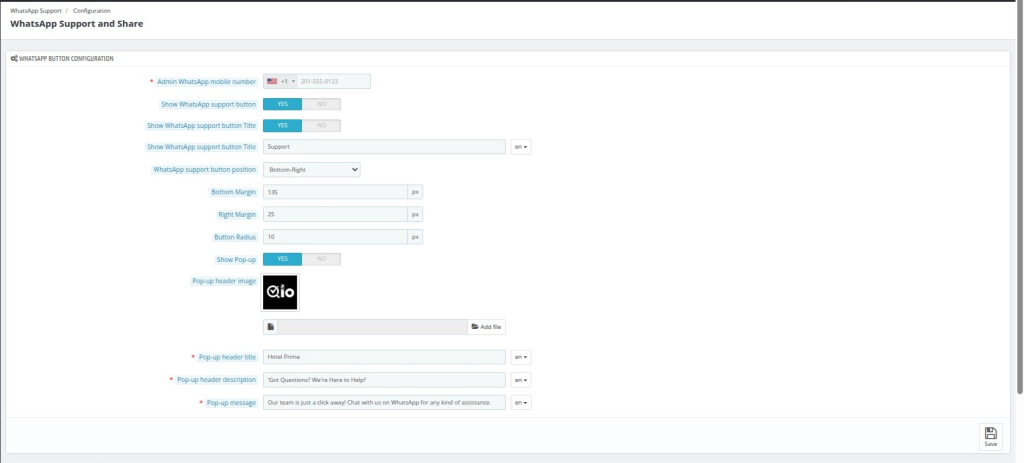Click the Add file button
This screenshot has height=463, width=1024.
point(487,327)
